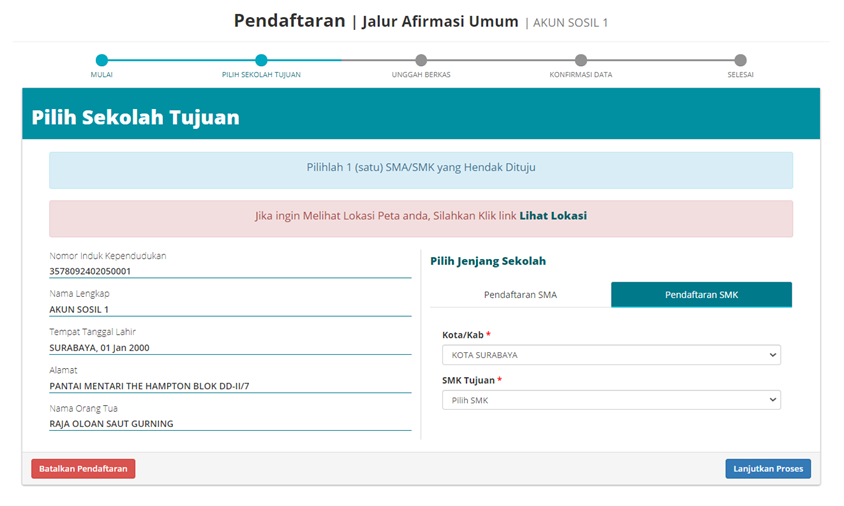This screenshot has width=844, height=506.
Task: Click the UNGGAH BERKAS step circle
Action: (421, 60)
